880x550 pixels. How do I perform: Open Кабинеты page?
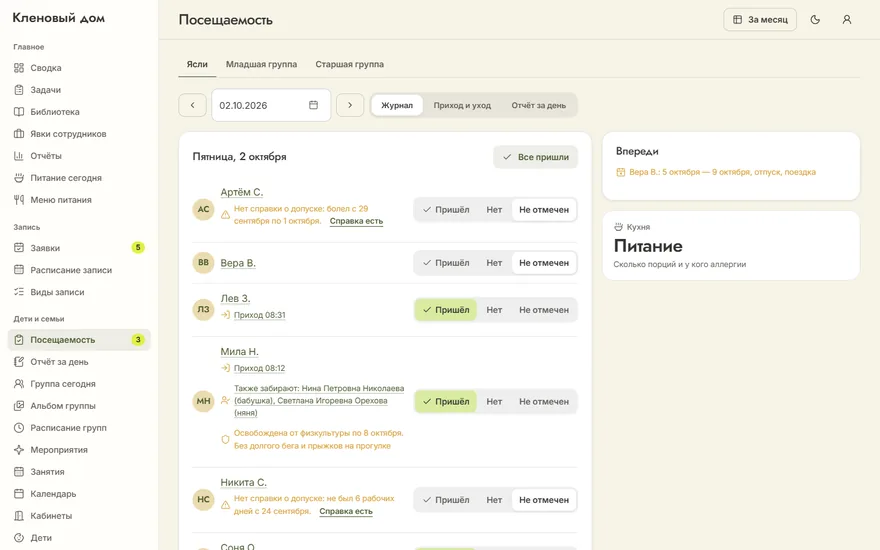[x=79, y=515]
